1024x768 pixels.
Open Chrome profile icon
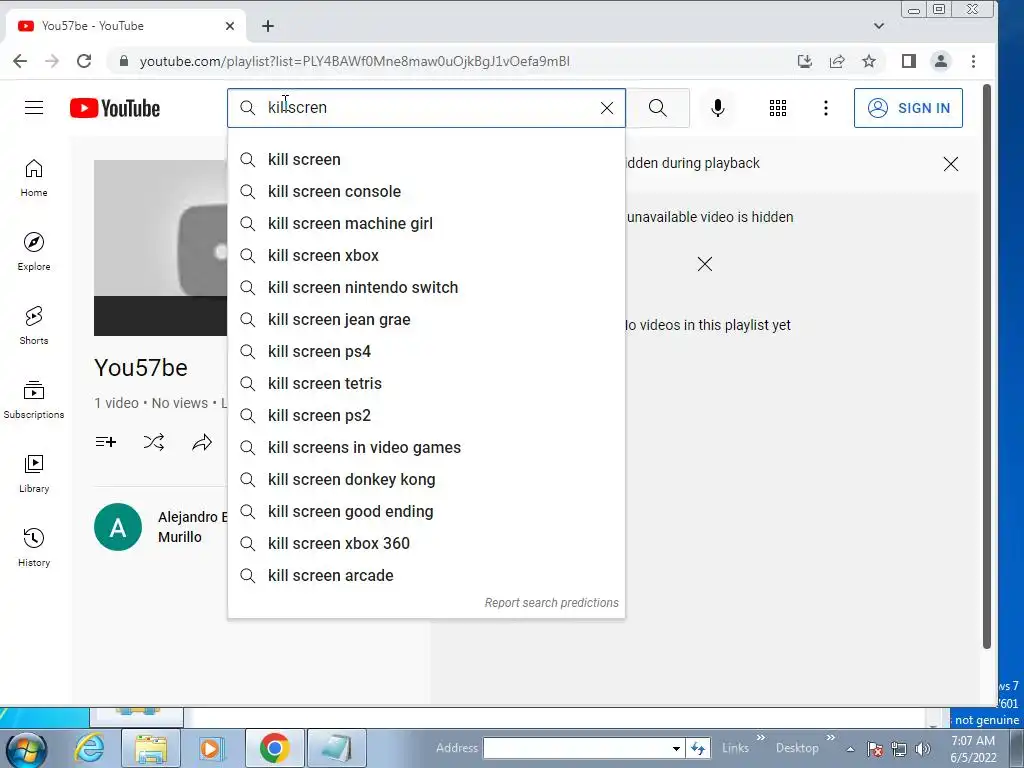tap(940, 61)
